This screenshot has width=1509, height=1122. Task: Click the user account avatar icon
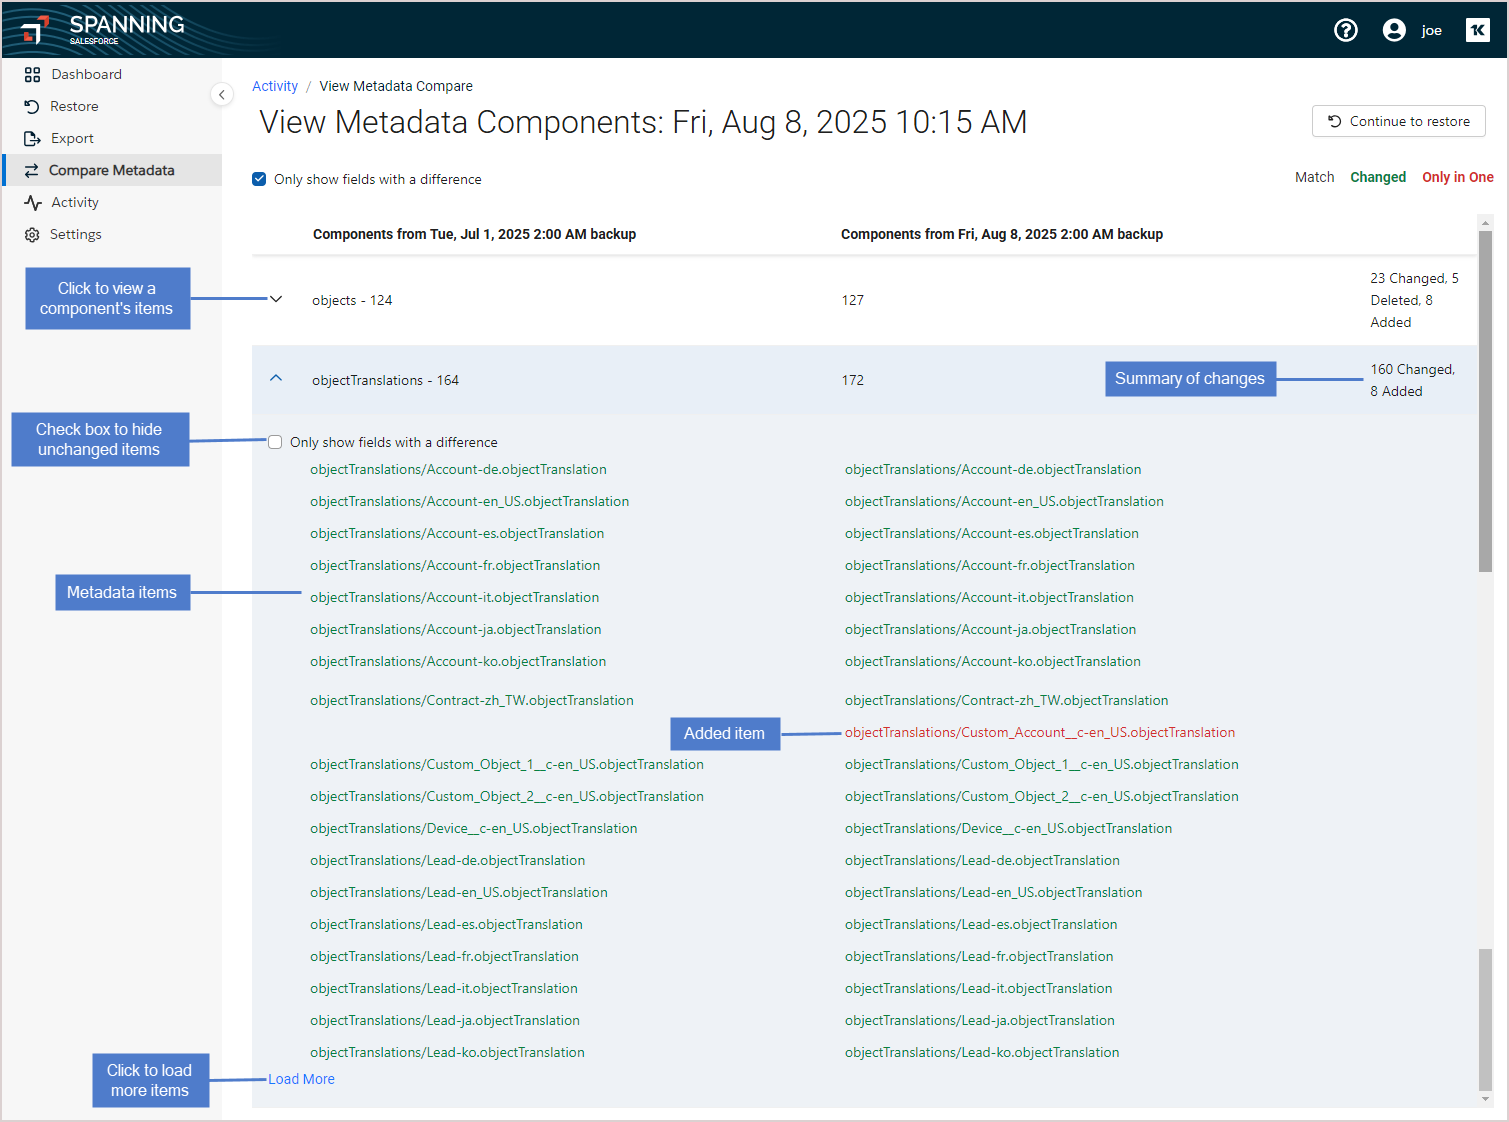pyautogui.click(x=1393, y=30)
